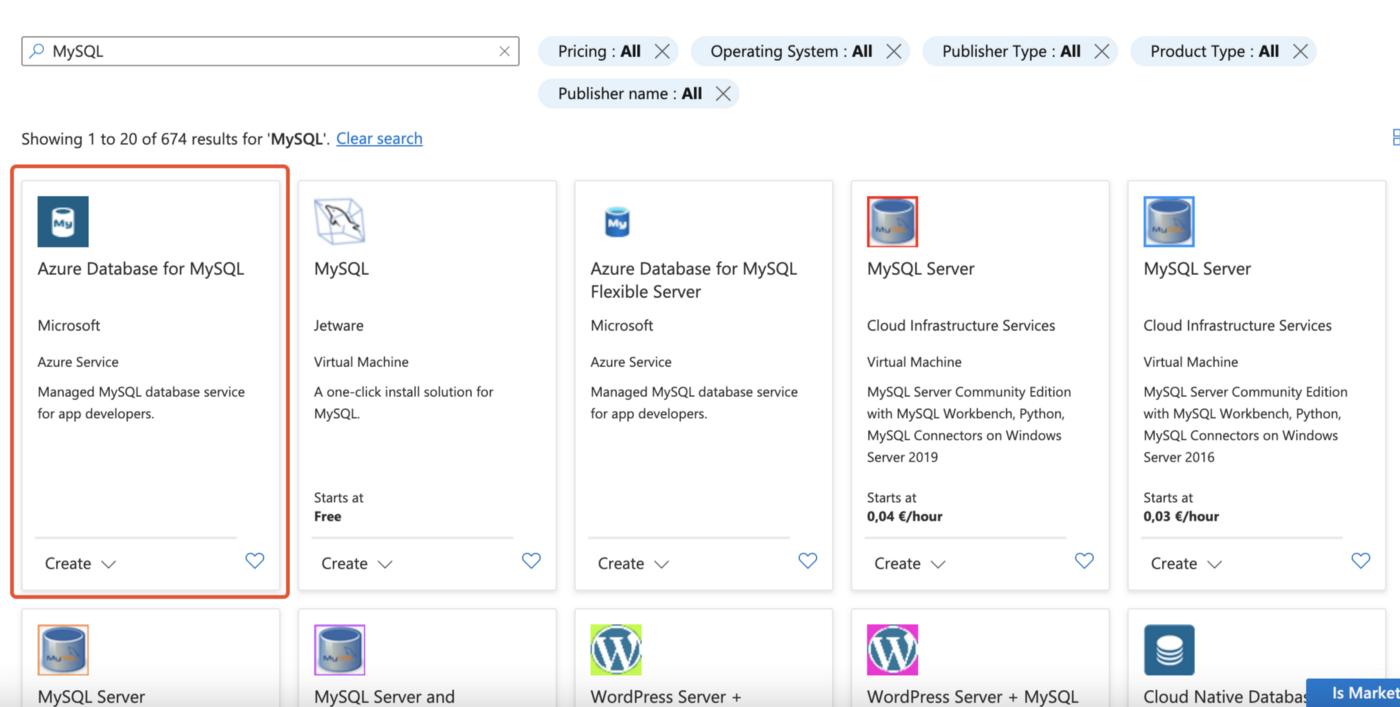This screenshot has height=707, width=1400.
Task: Click the Jetware MySQL dolphin icon
Action: (339, 222)
